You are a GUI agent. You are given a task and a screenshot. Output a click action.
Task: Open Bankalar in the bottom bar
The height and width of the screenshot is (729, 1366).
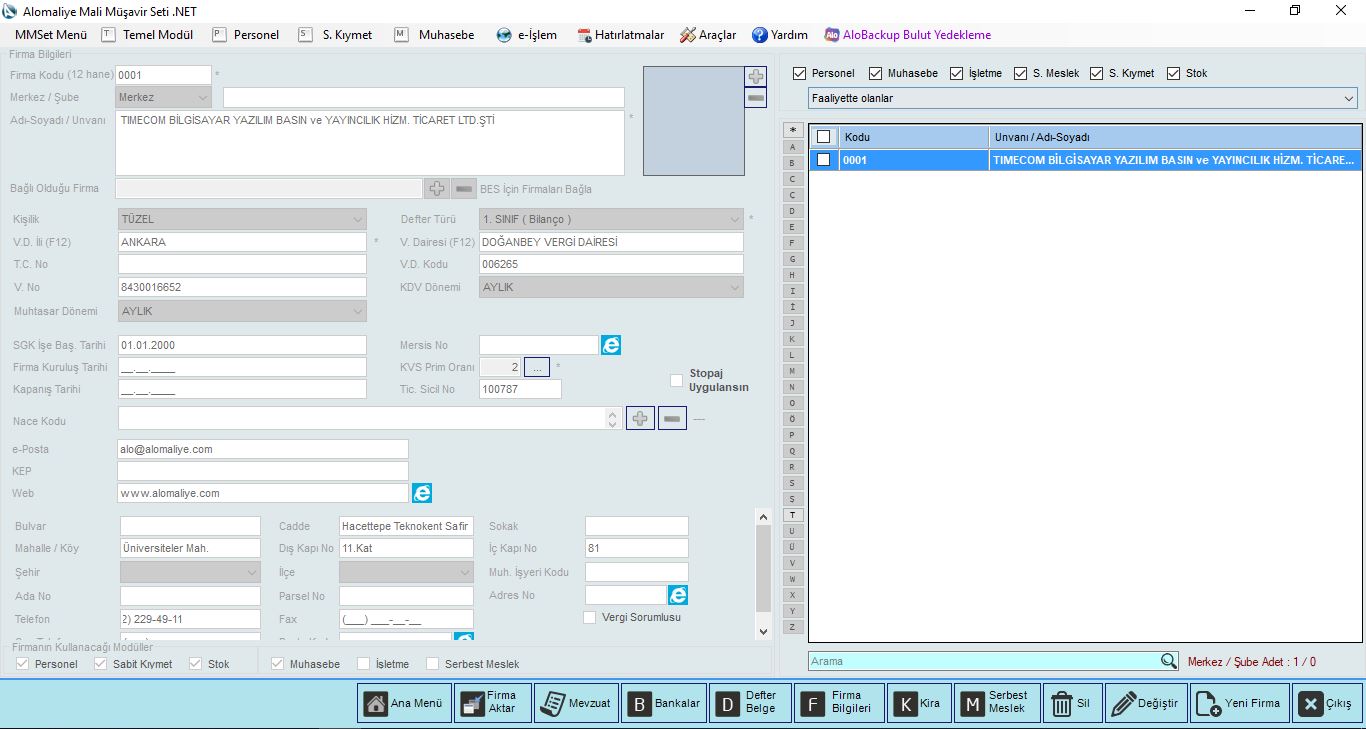click(664, 703)
